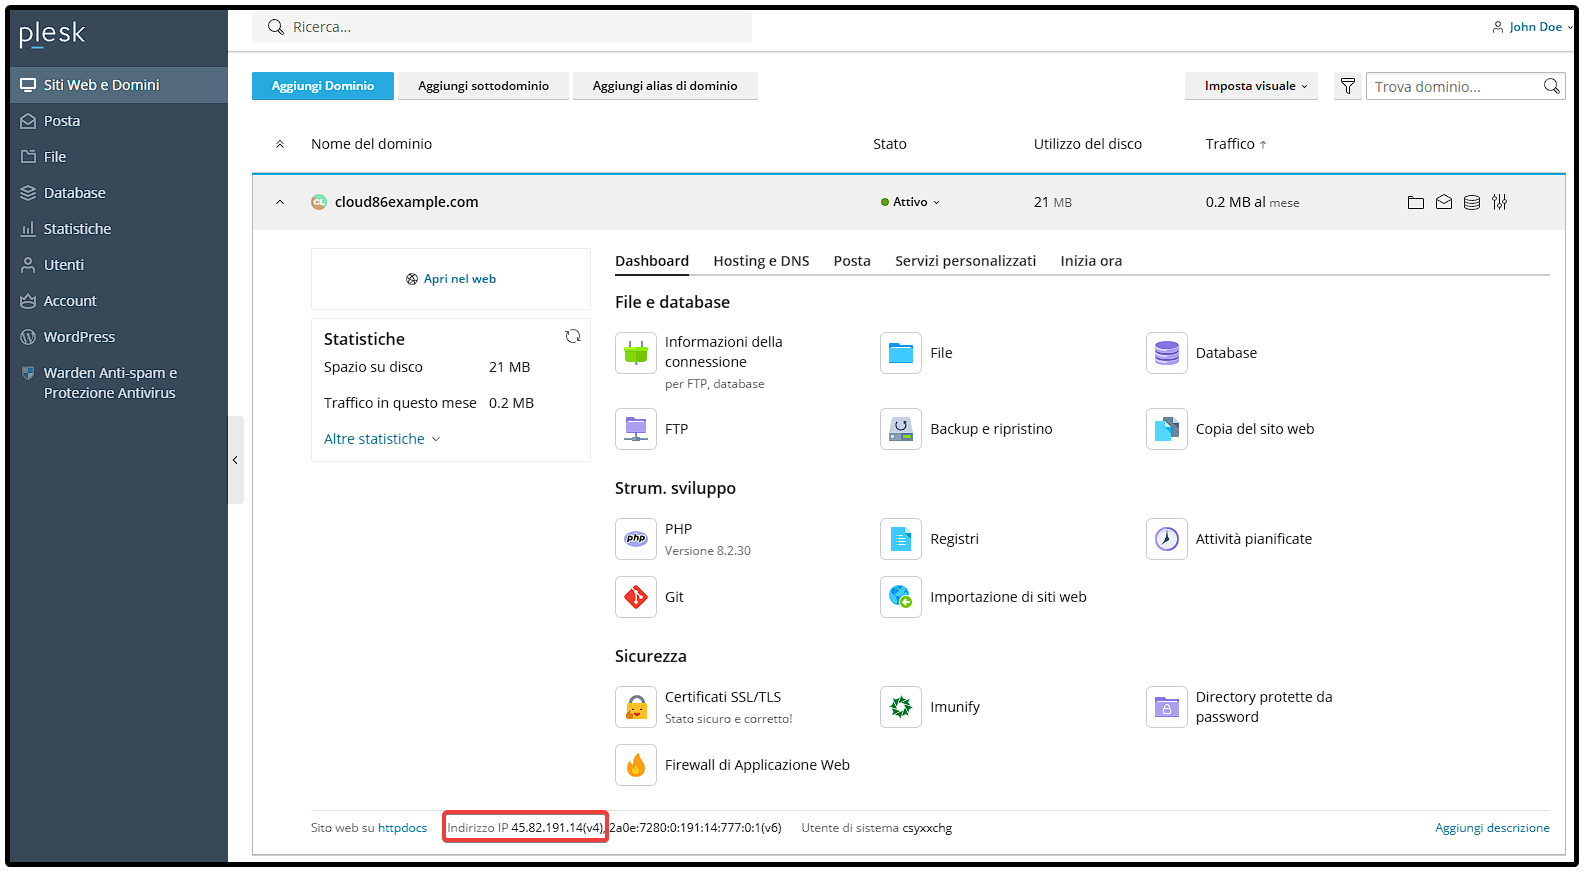Click mail icon in cloud86example.com row
The width and height of the screenshot is (1584, 872).
(x=1444, y=202)
